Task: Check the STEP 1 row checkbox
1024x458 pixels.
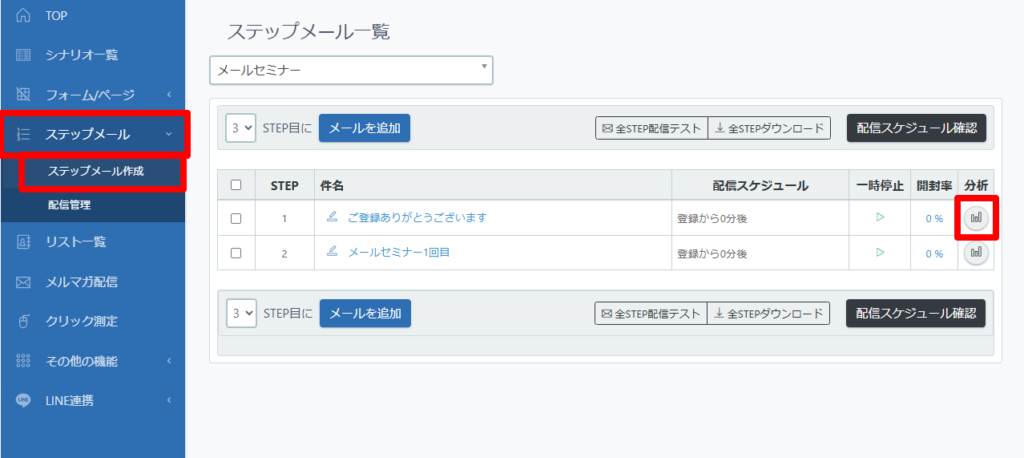Action: tap(236, 219)
